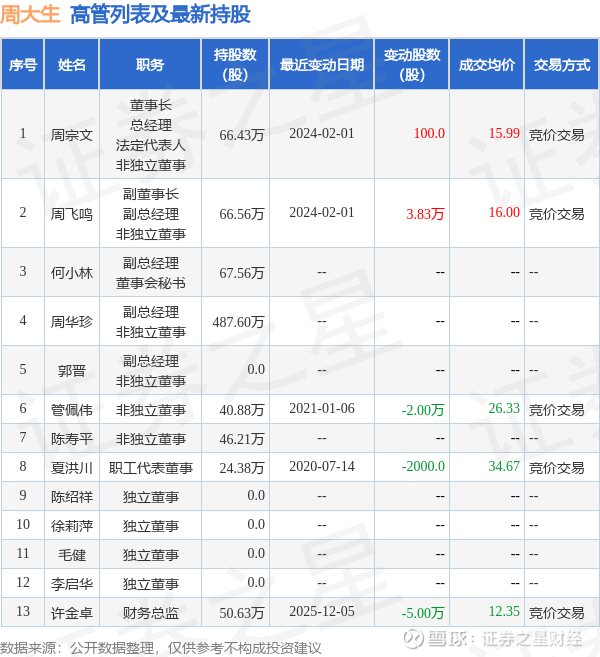The width and height of the screenshot is (600, 657).
Task: Click the 职工代表董事 position cell
Action: coord(150,468)
